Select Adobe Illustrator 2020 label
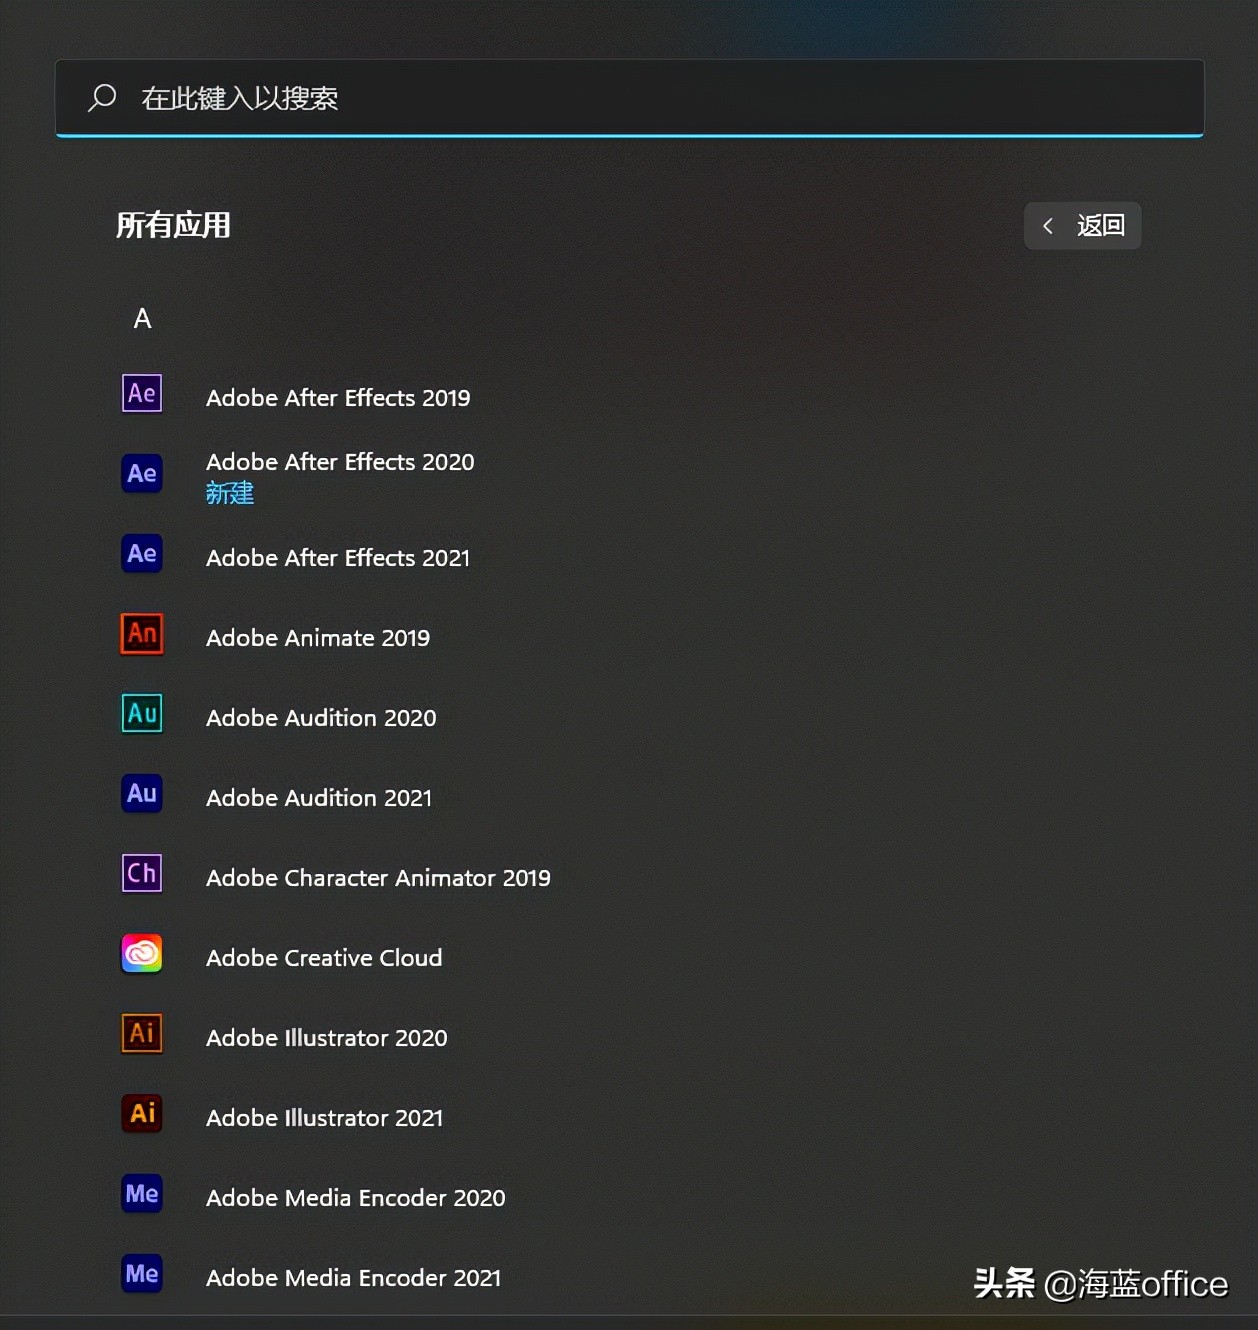 (327, 1038)
